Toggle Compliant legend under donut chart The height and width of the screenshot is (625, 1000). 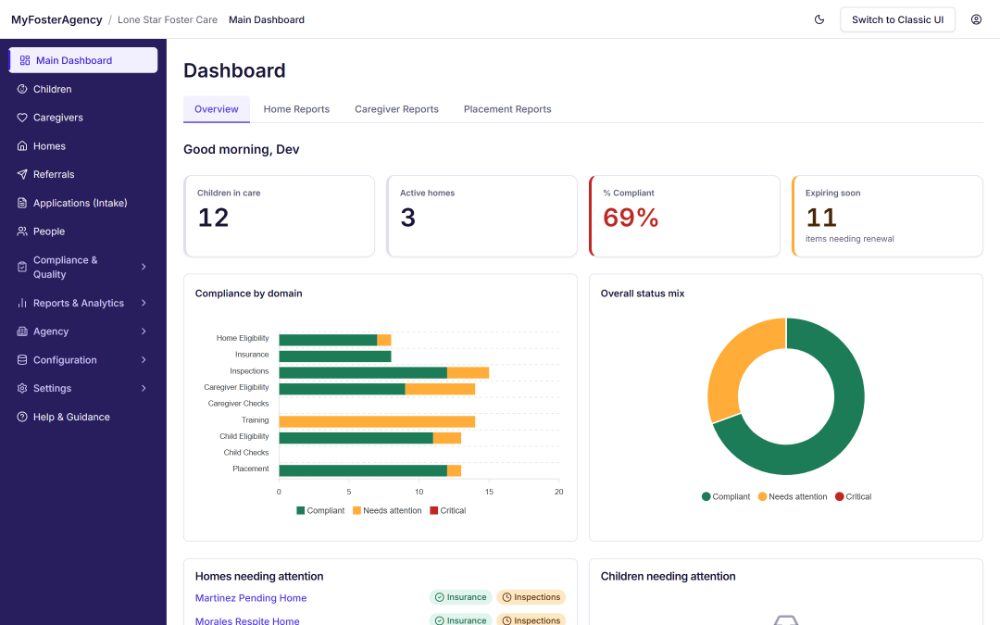[x=726, y=497]
